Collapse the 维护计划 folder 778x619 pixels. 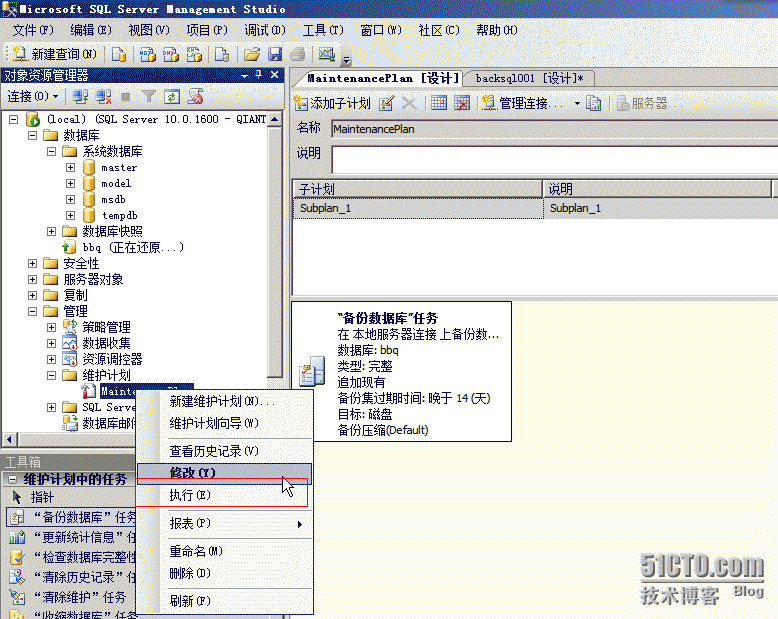(52, 375)
